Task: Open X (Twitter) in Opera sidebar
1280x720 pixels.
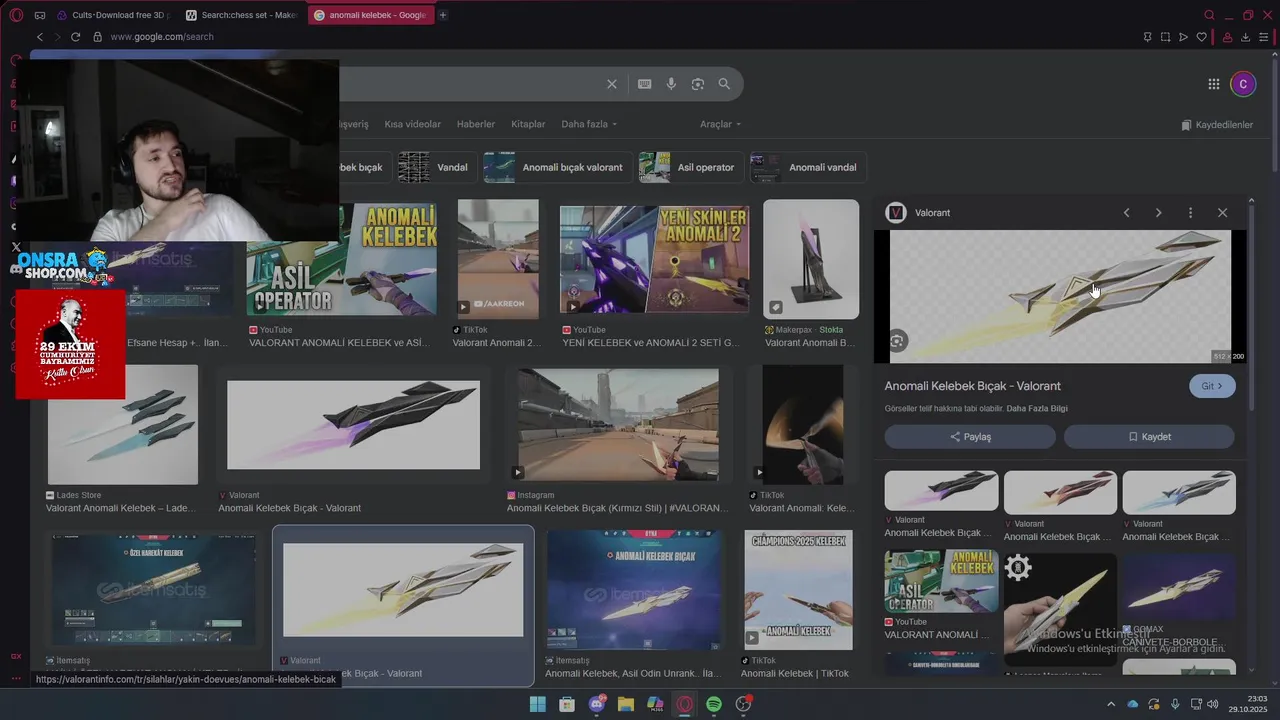Action: pos(16,247)
